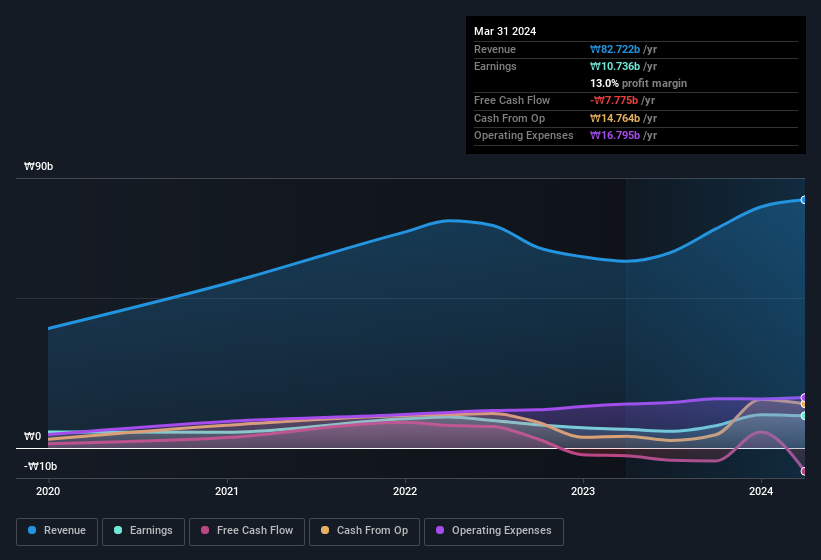Click the ₩82.722b revenue value

[x=615, y=49]
